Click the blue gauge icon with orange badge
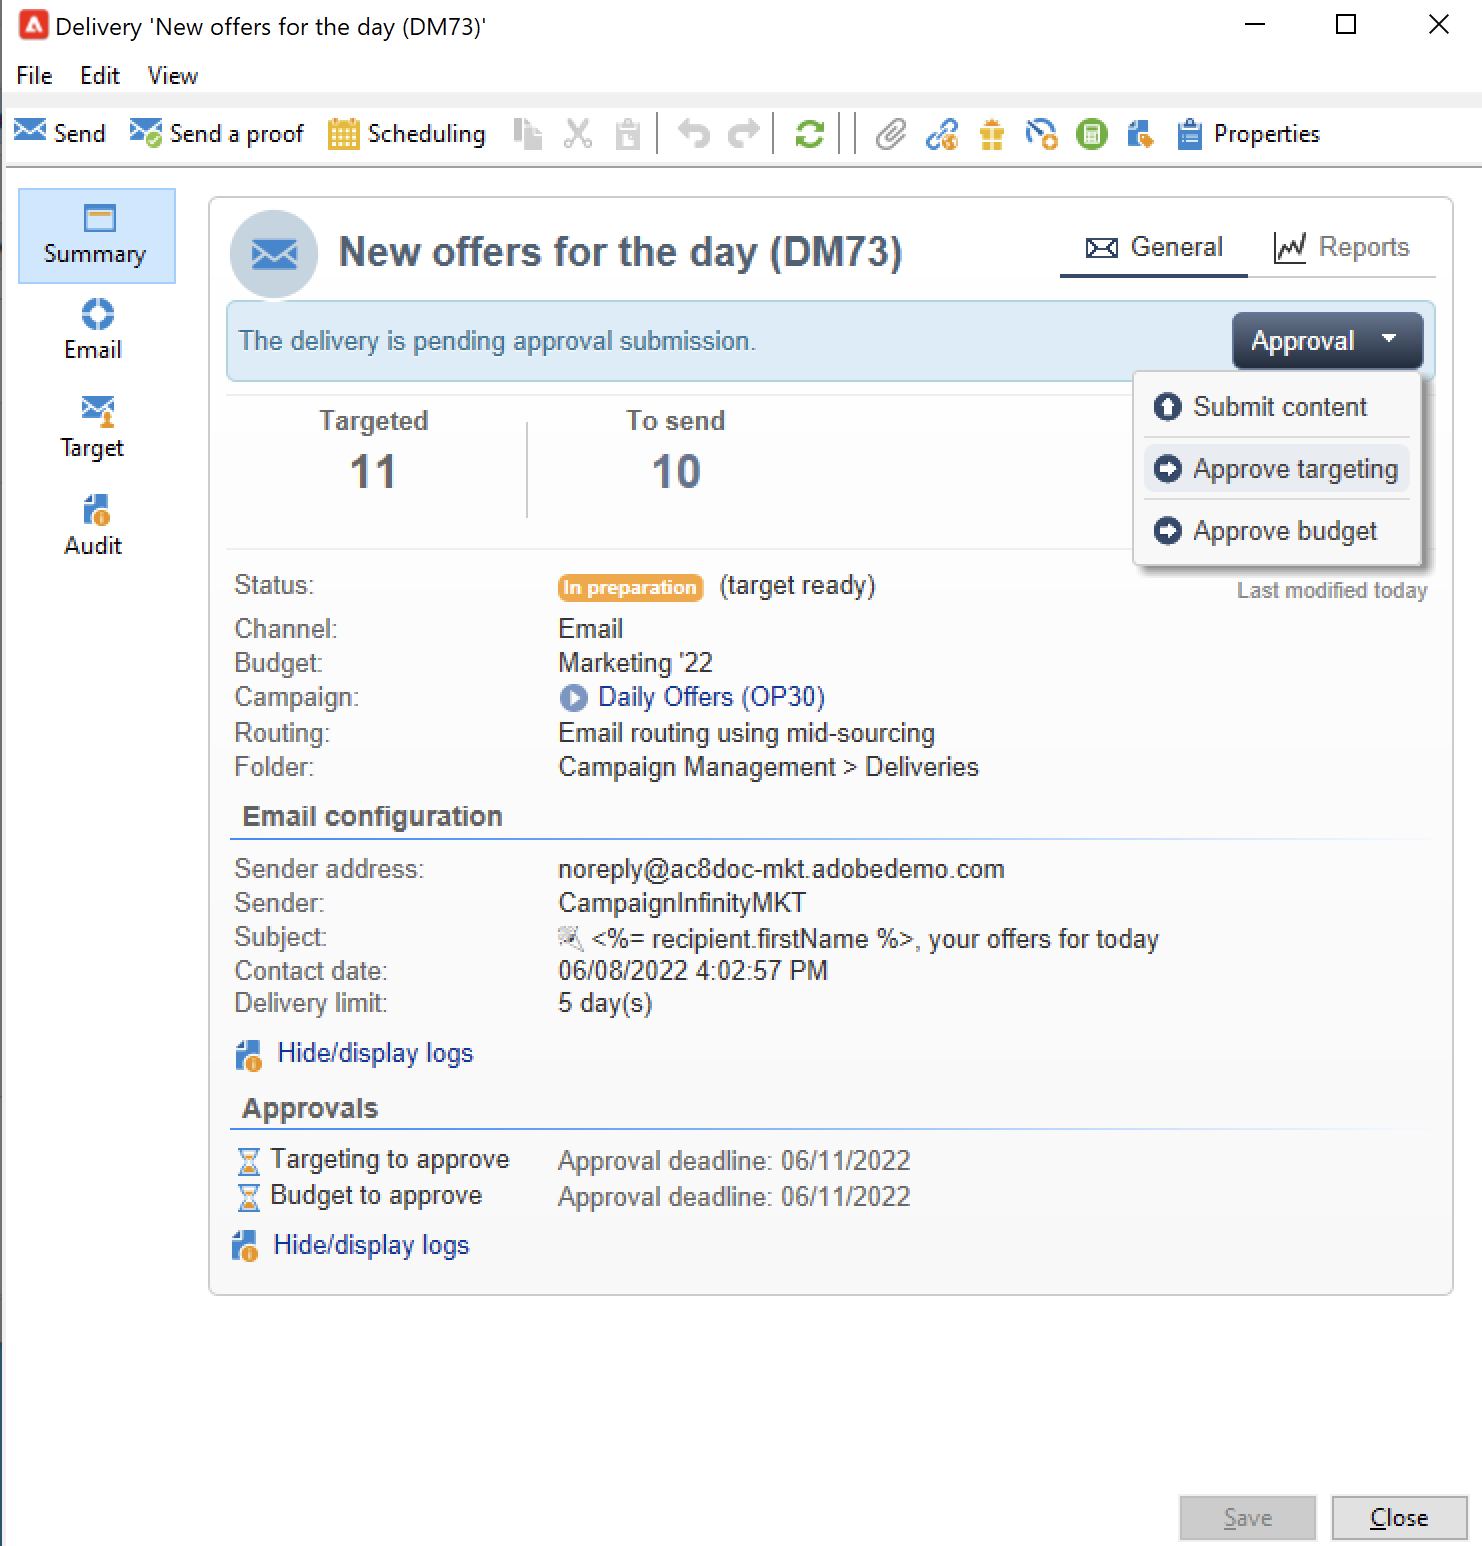The width and height of the screenshot is (1482, 1546). (1041, 133)
